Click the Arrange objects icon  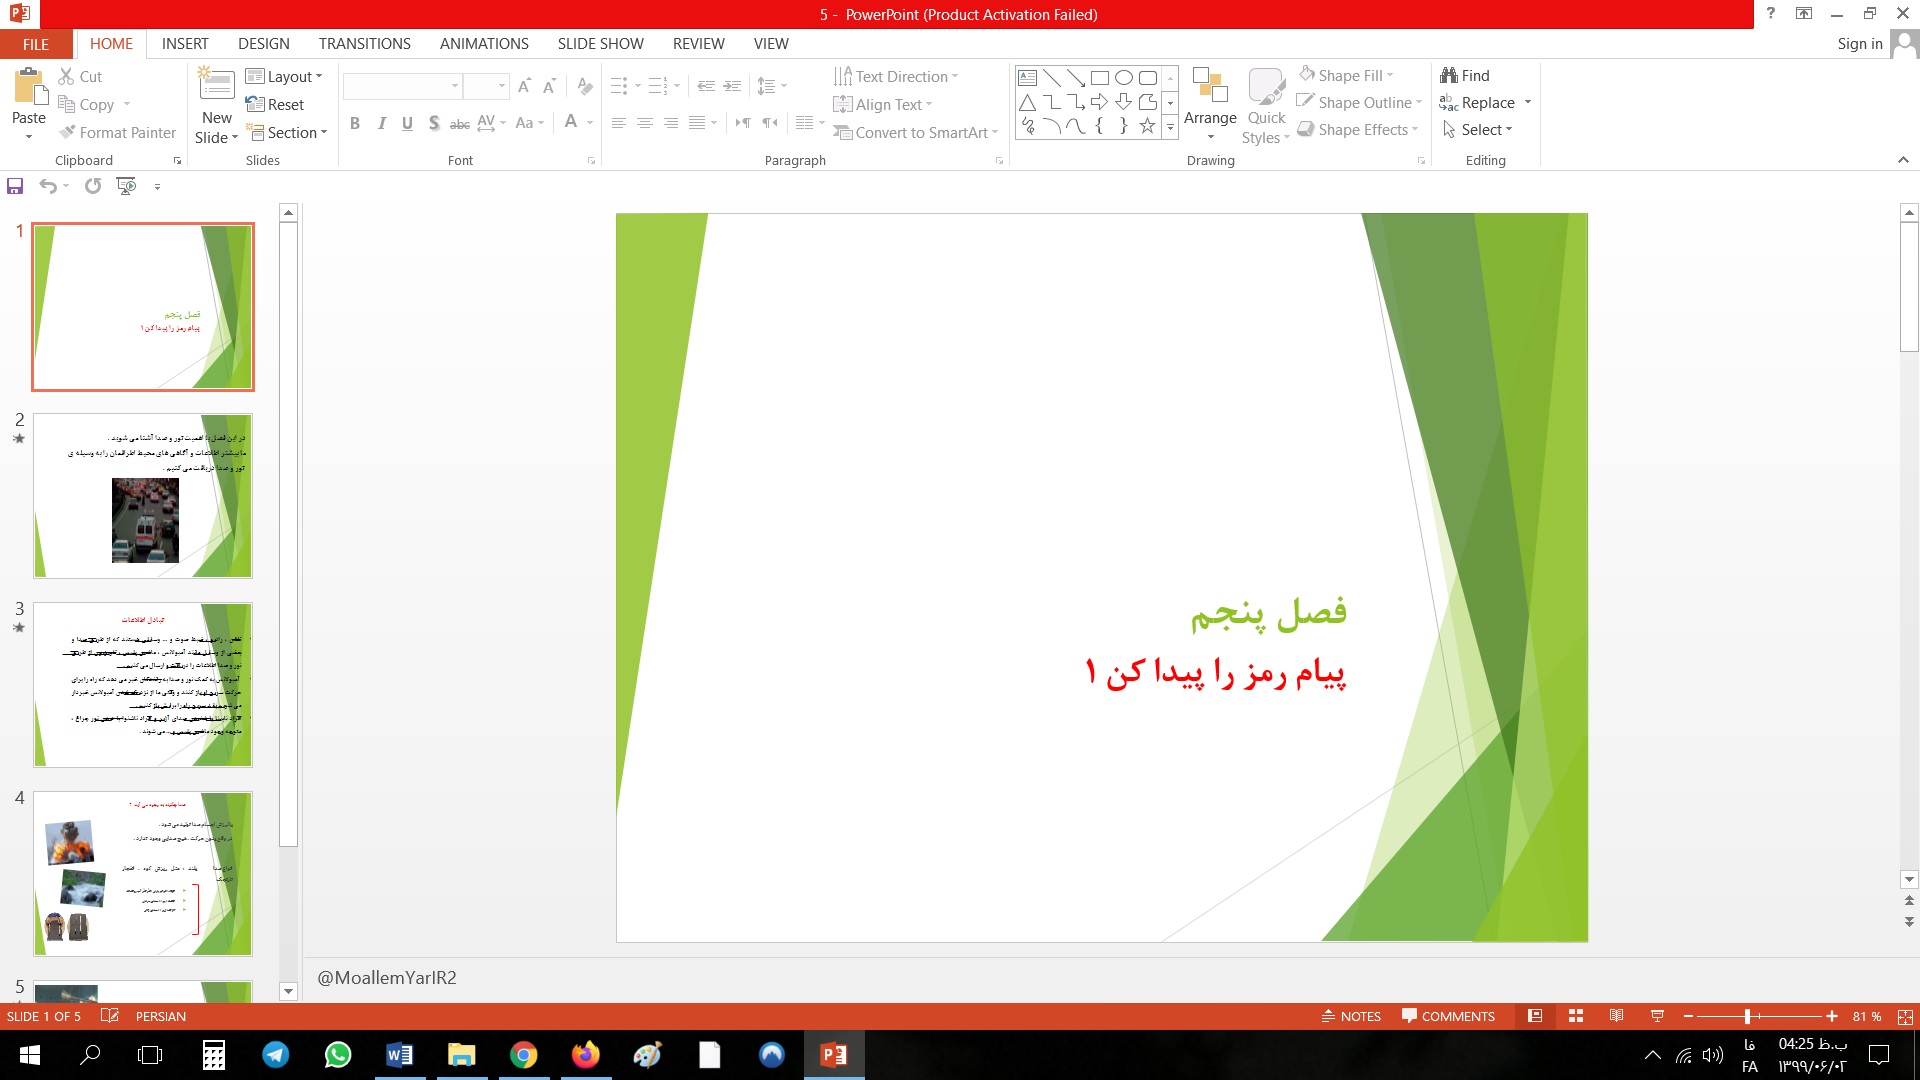click(x=1210, y=88)
